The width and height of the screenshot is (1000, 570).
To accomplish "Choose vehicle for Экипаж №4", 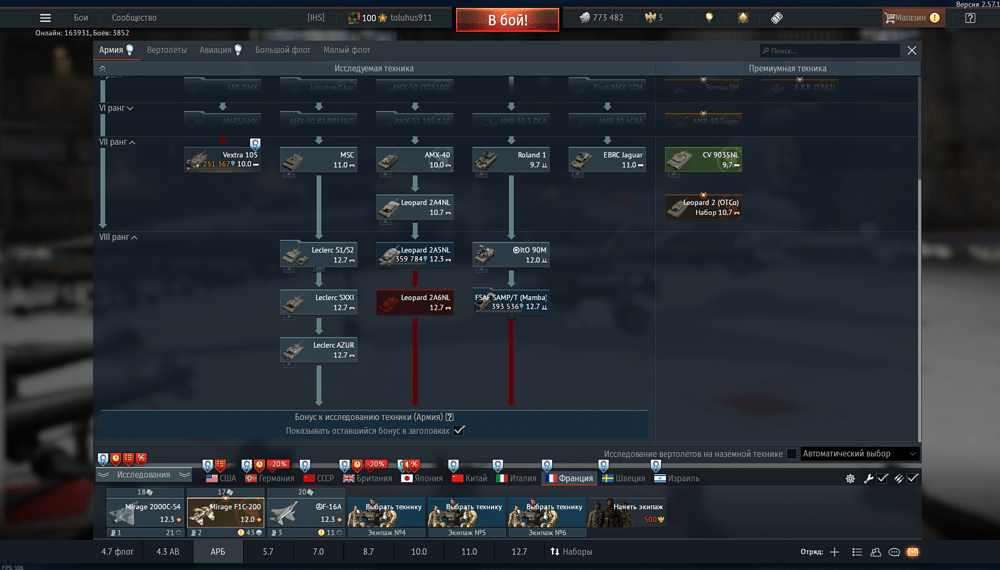I will pos(386,517).
